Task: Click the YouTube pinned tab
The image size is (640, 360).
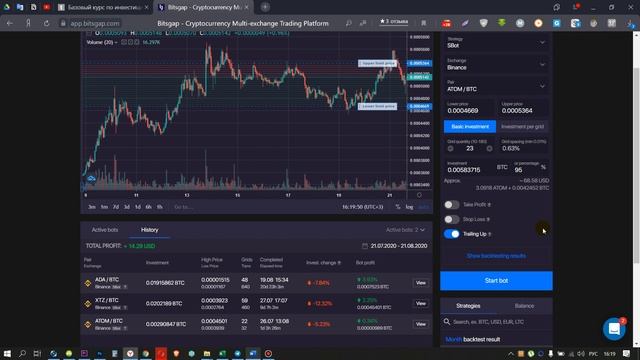Action: [47, 7]
